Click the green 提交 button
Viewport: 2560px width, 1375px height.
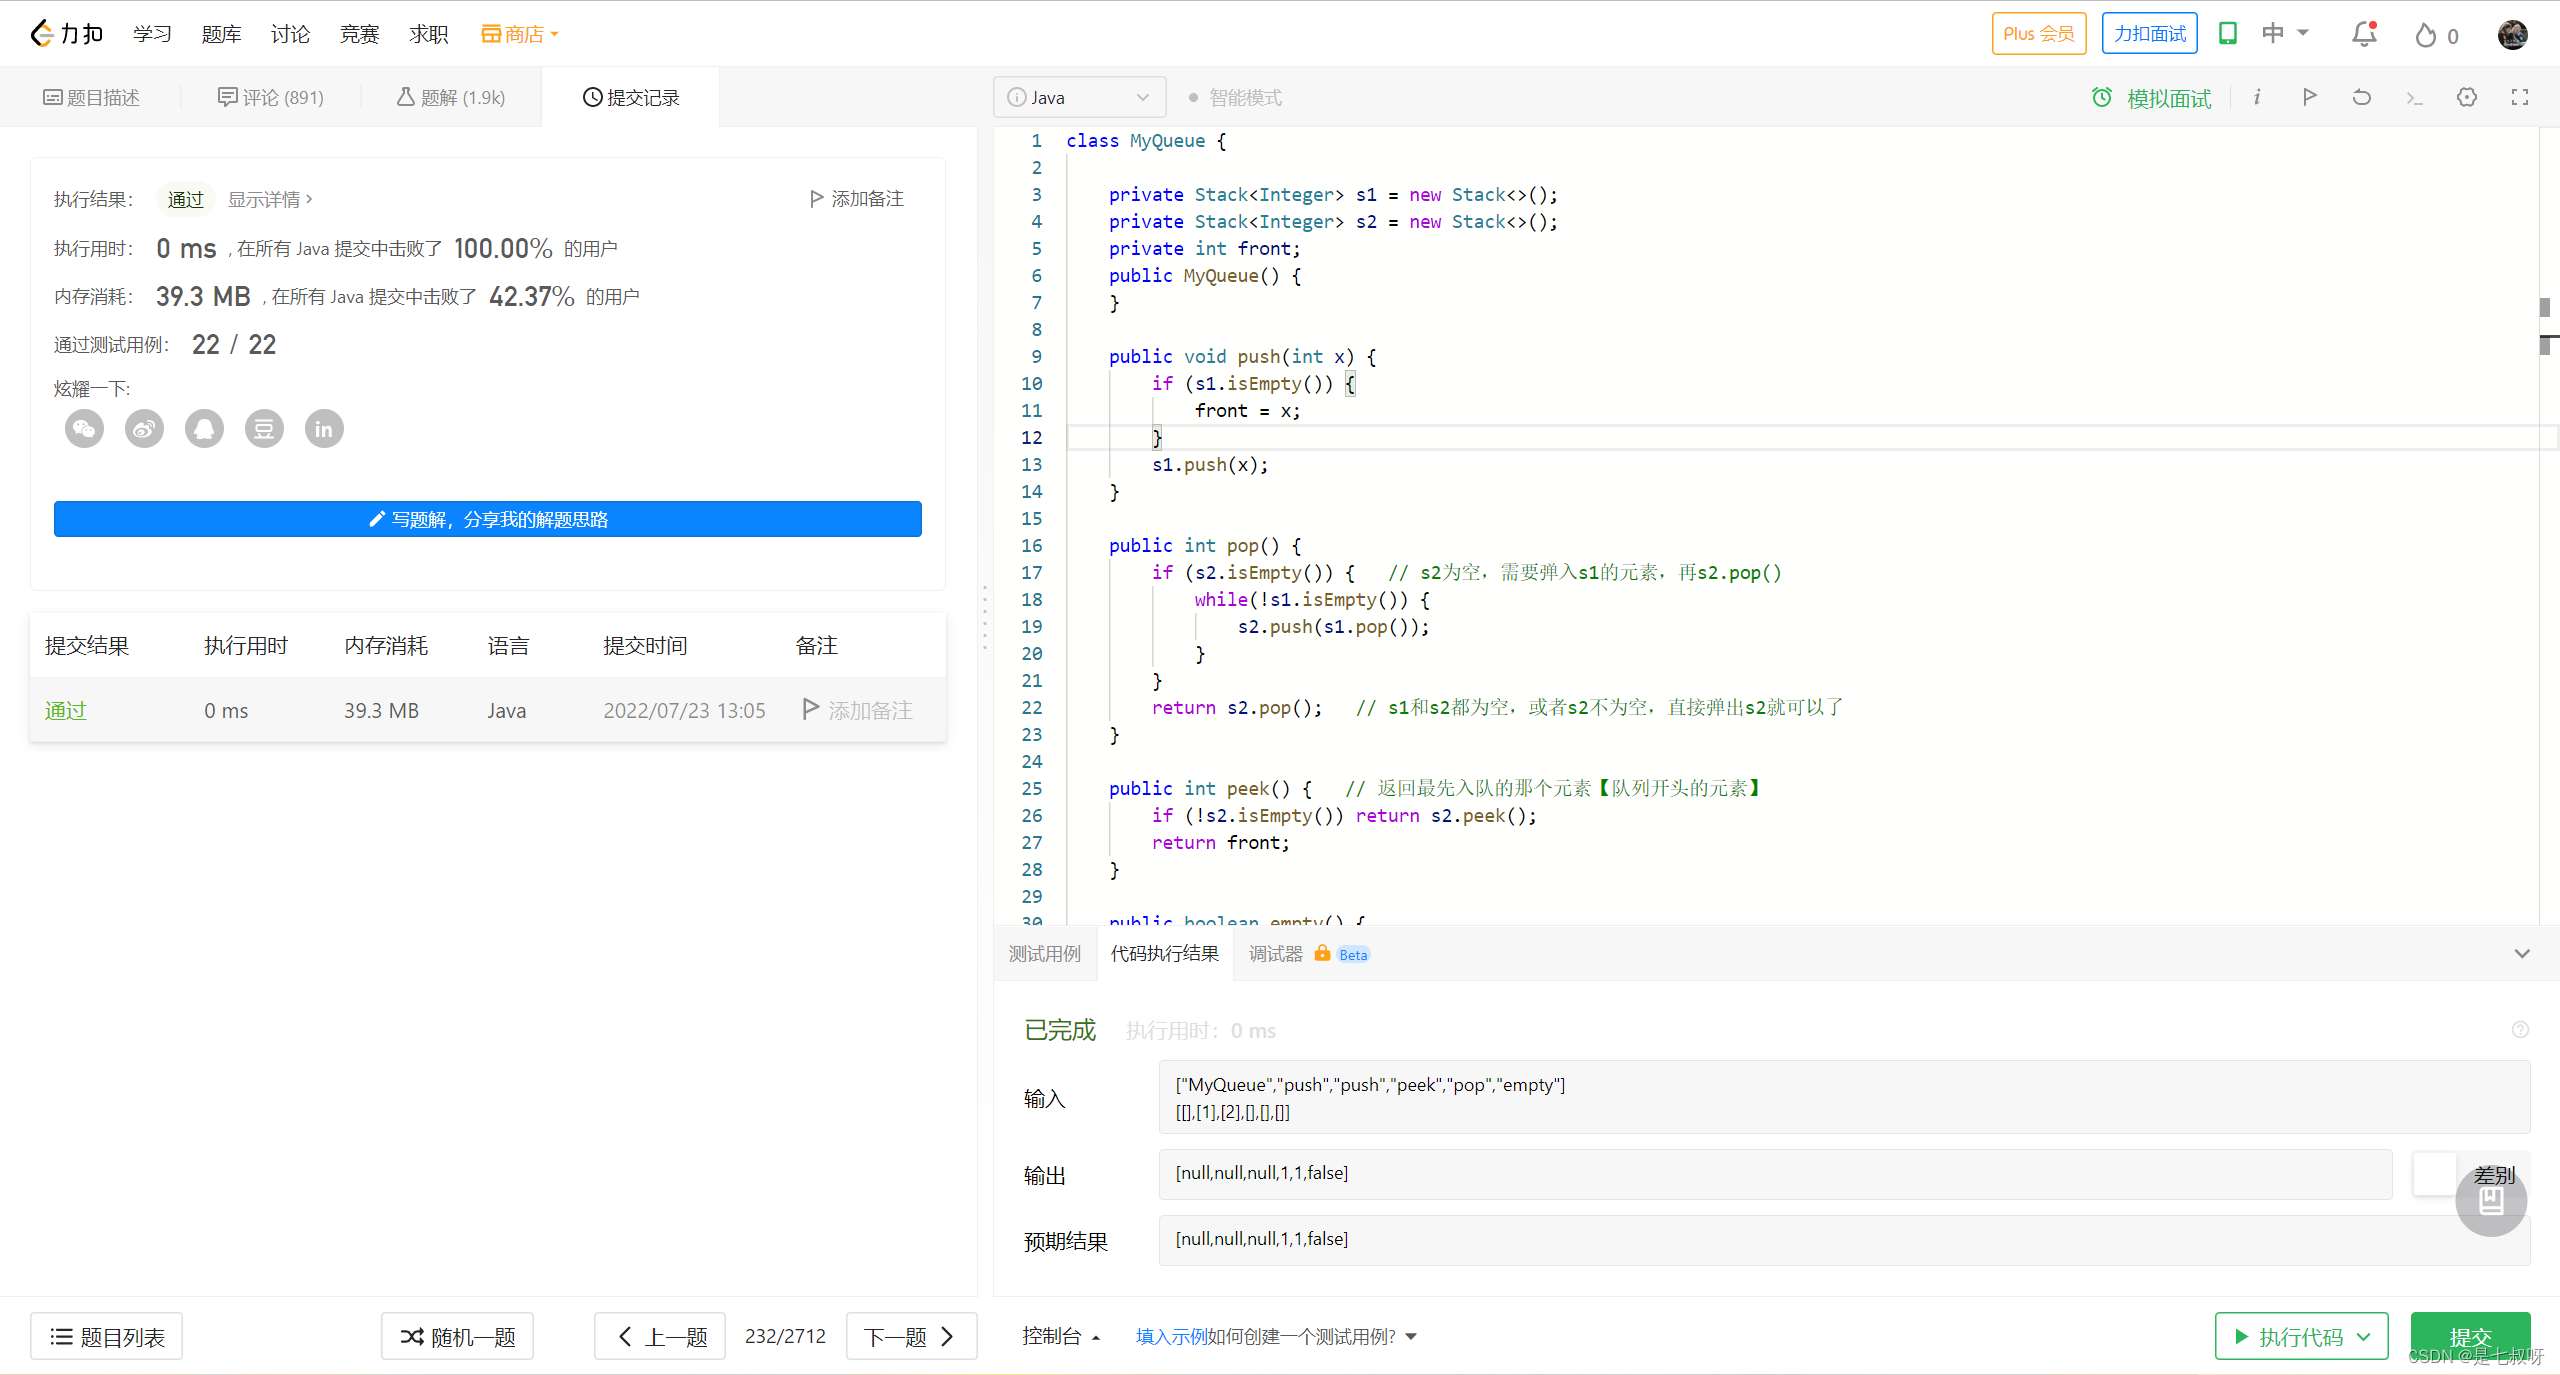tap(2469, 1336)
